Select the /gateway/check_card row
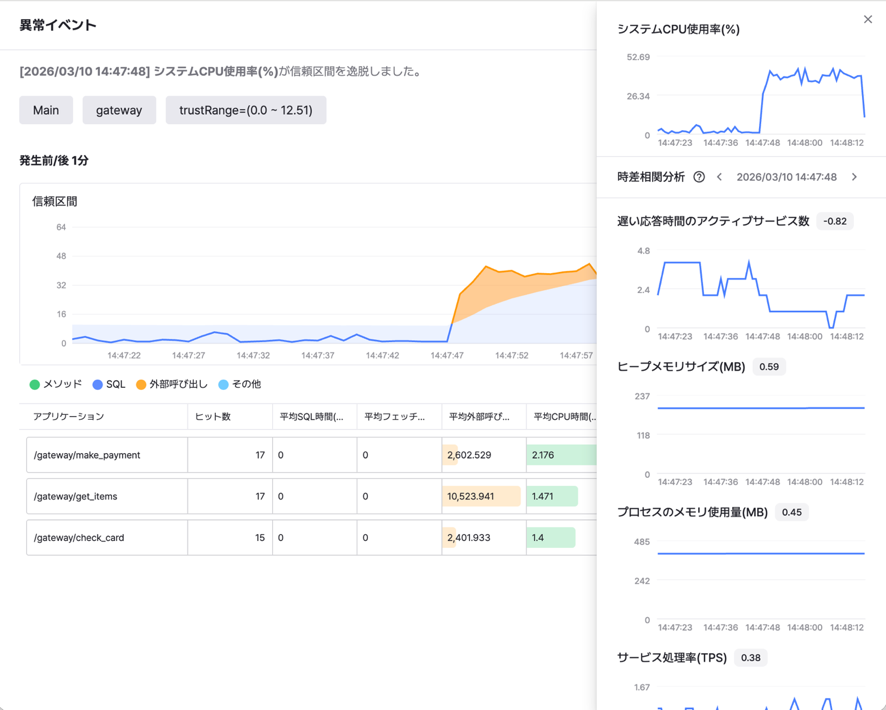Screen dimensions: 886x710 tap(79, 538)
